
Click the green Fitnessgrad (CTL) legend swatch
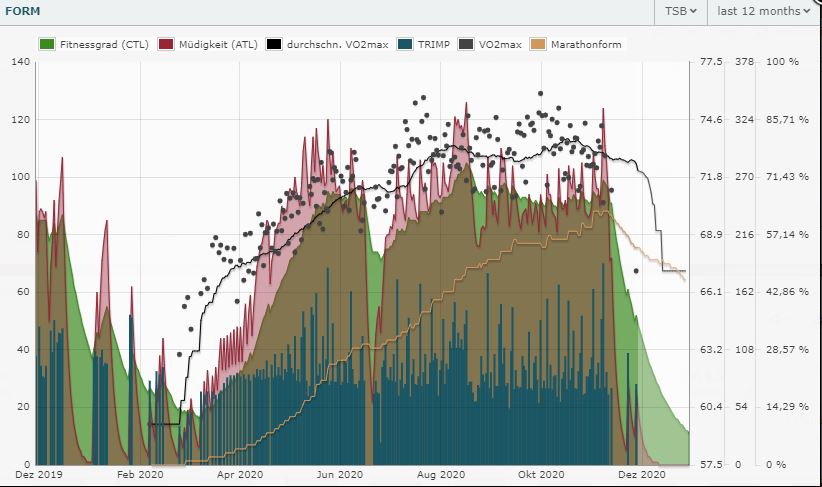pyautogui.click(x=47, y=44)
